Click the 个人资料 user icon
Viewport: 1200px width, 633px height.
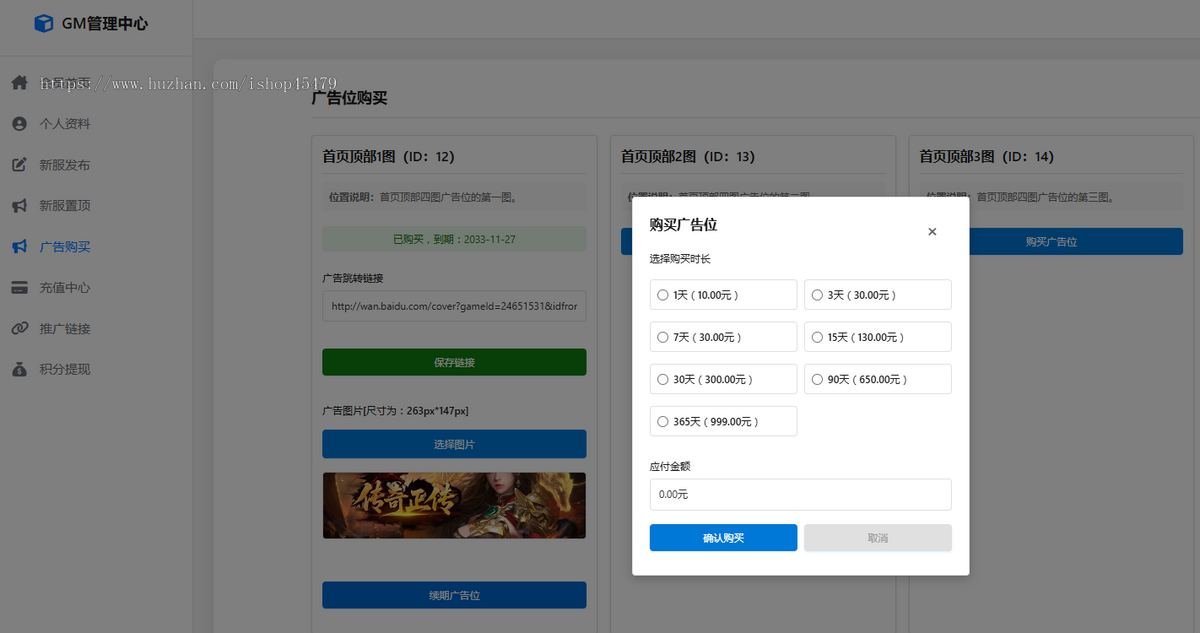point(19,124)
